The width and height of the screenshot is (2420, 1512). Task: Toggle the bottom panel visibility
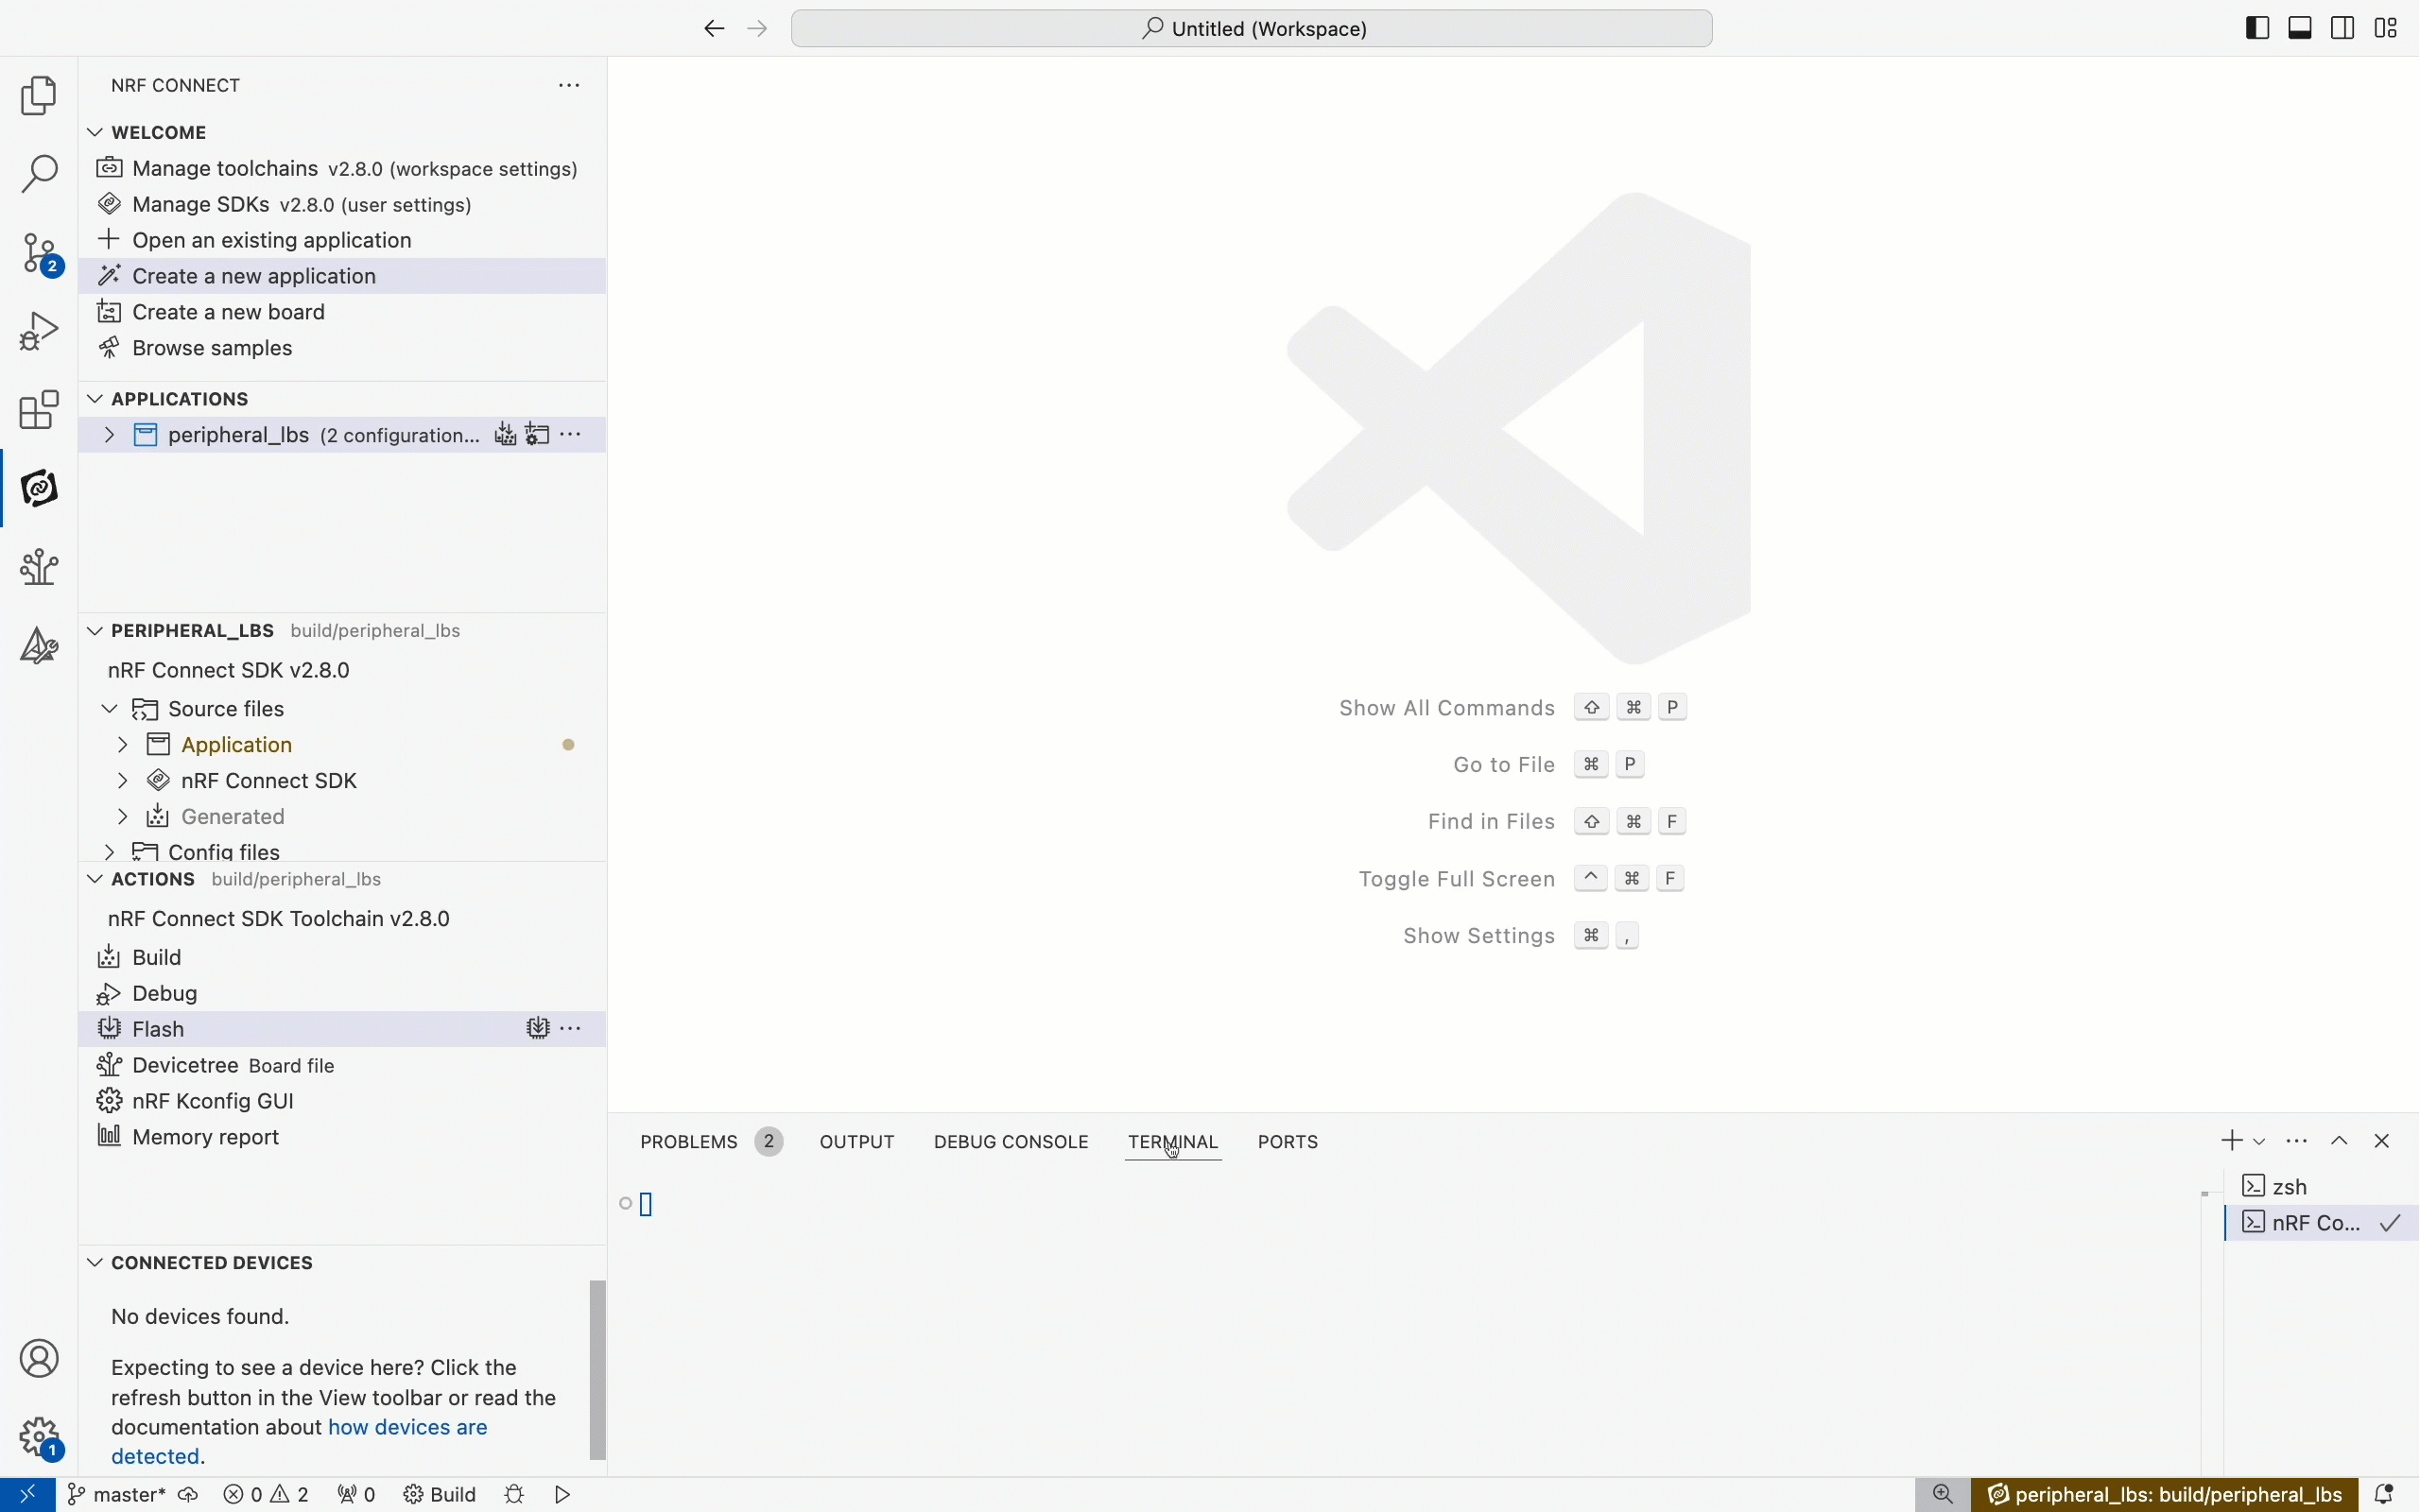click(x=2302, y=28)
